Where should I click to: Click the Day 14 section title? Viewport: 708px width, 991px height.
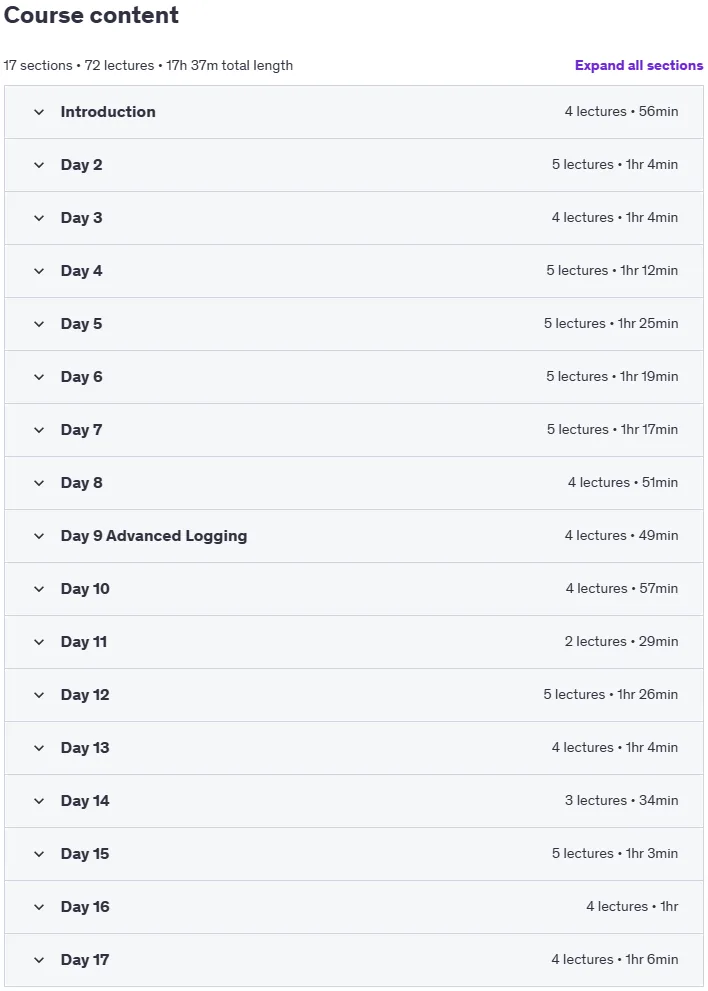[x=85, y=801]
